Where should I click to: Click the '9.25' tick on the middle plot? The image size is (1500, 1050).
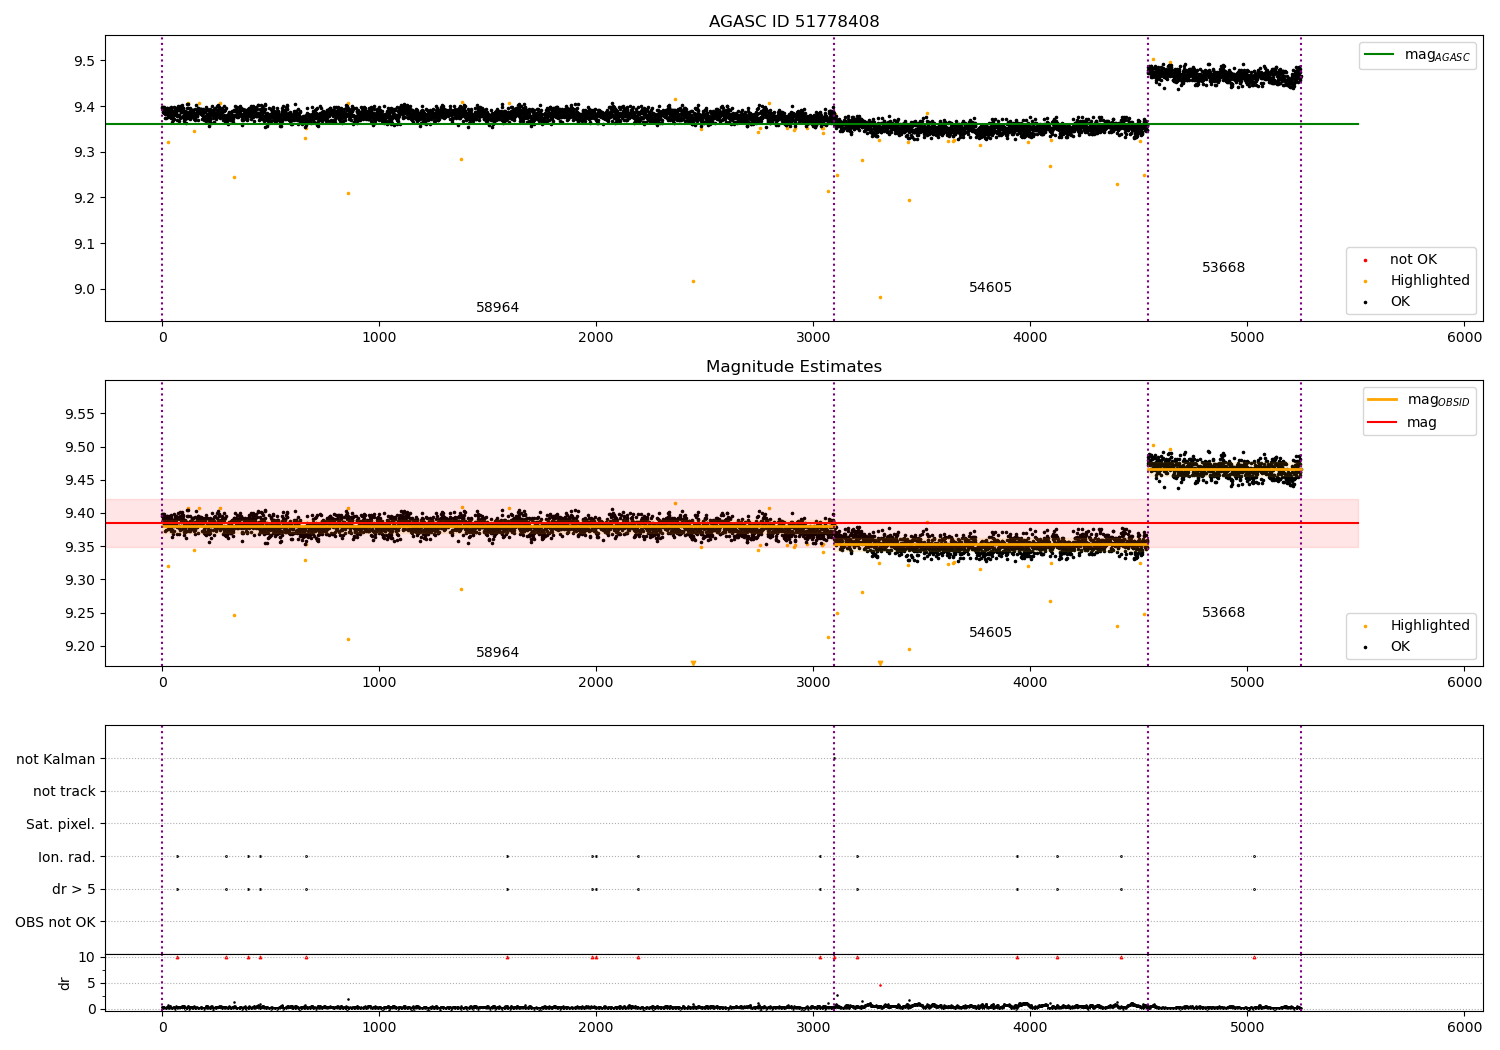click(80, 614)
